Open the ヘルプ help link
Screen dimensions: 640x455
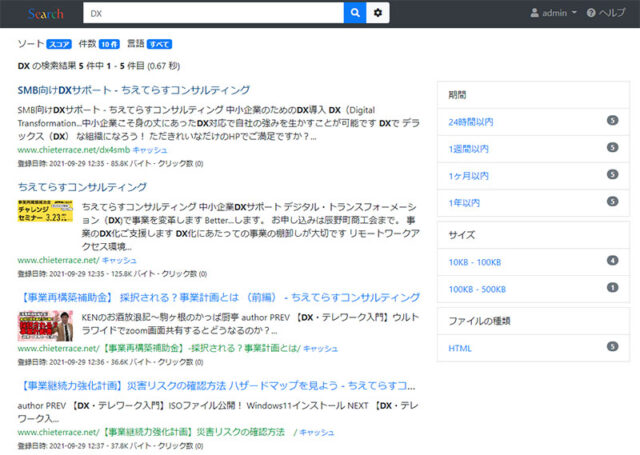(606, 13)
